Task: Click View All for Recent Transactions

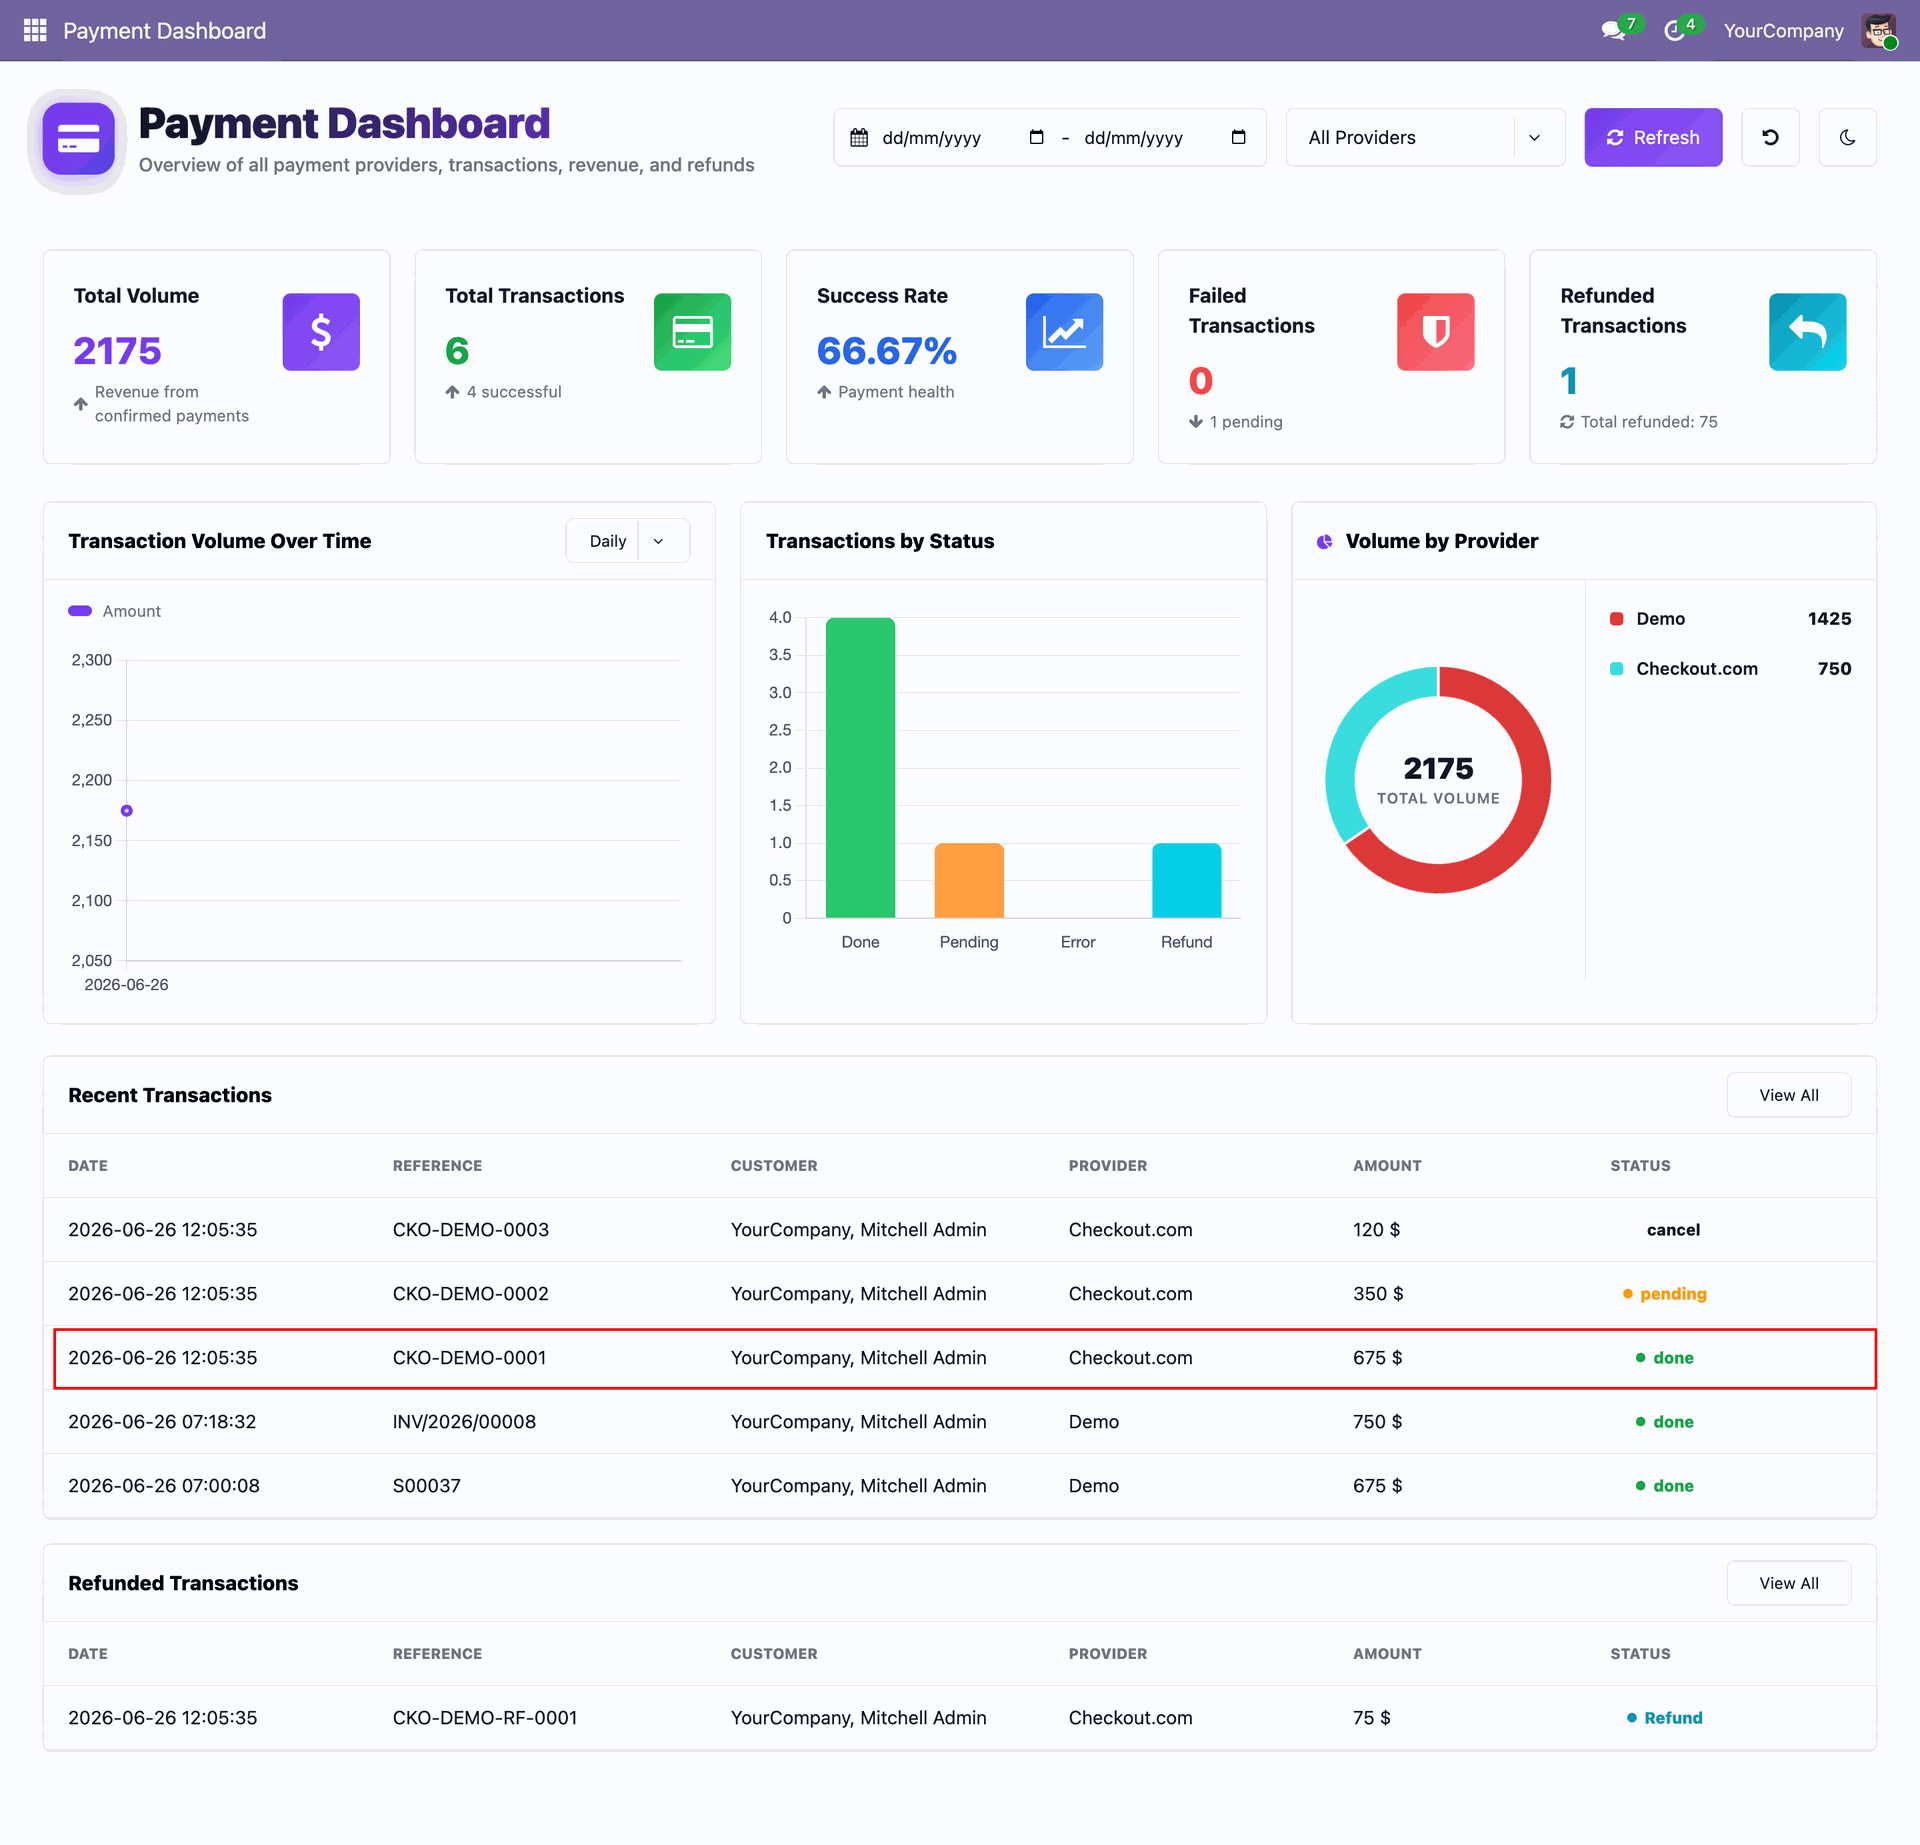Action: 1788,1095
